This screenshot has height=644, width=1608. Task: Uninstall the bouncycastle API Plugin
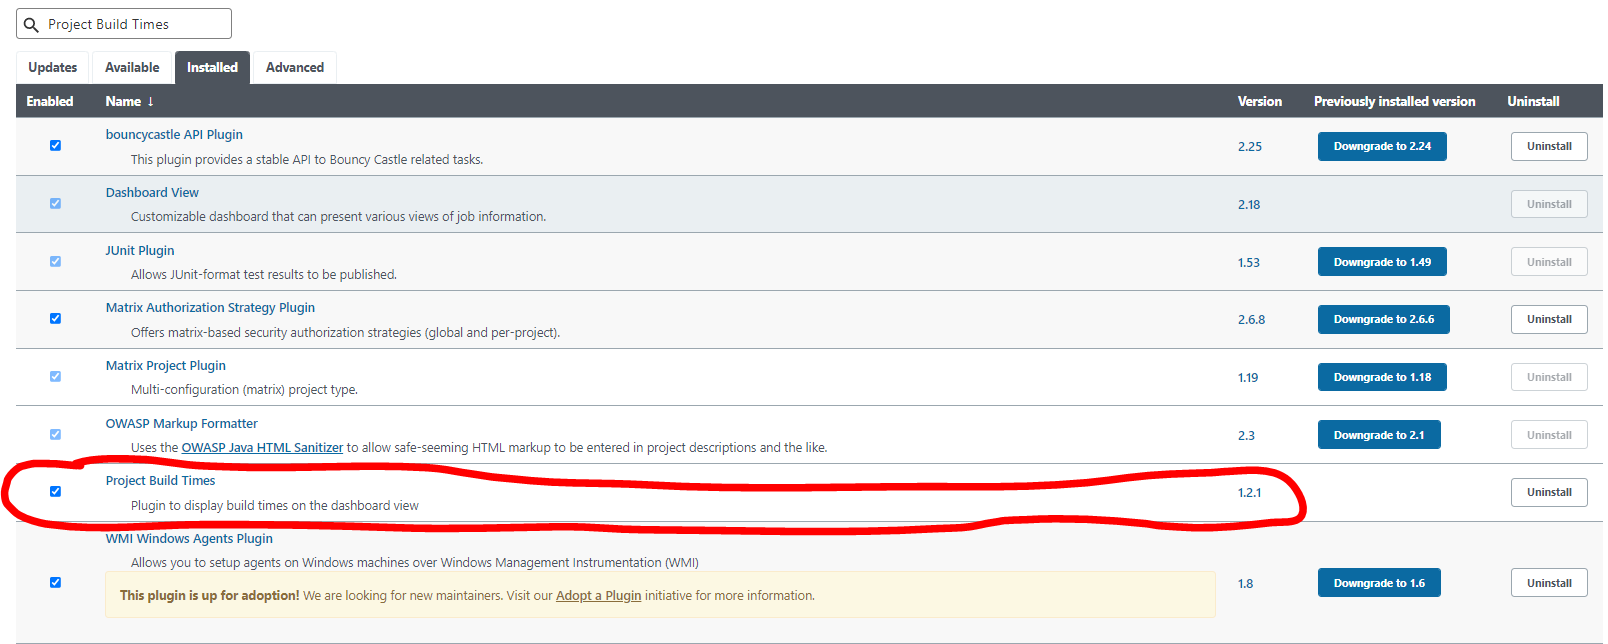pos(1549,146)
